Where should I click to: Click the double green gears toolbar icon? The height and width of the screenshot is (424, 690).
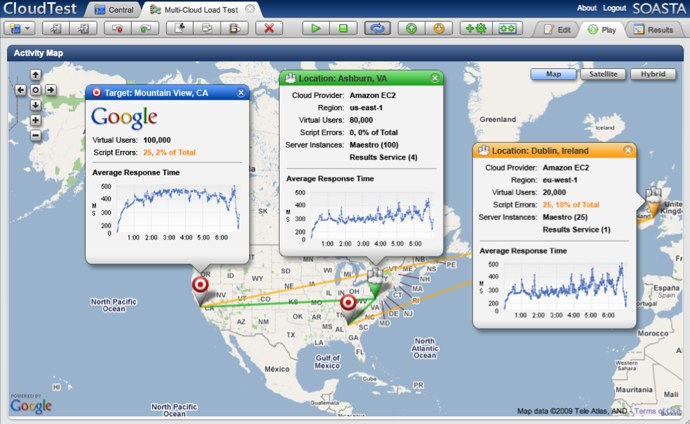pos(507,29)
